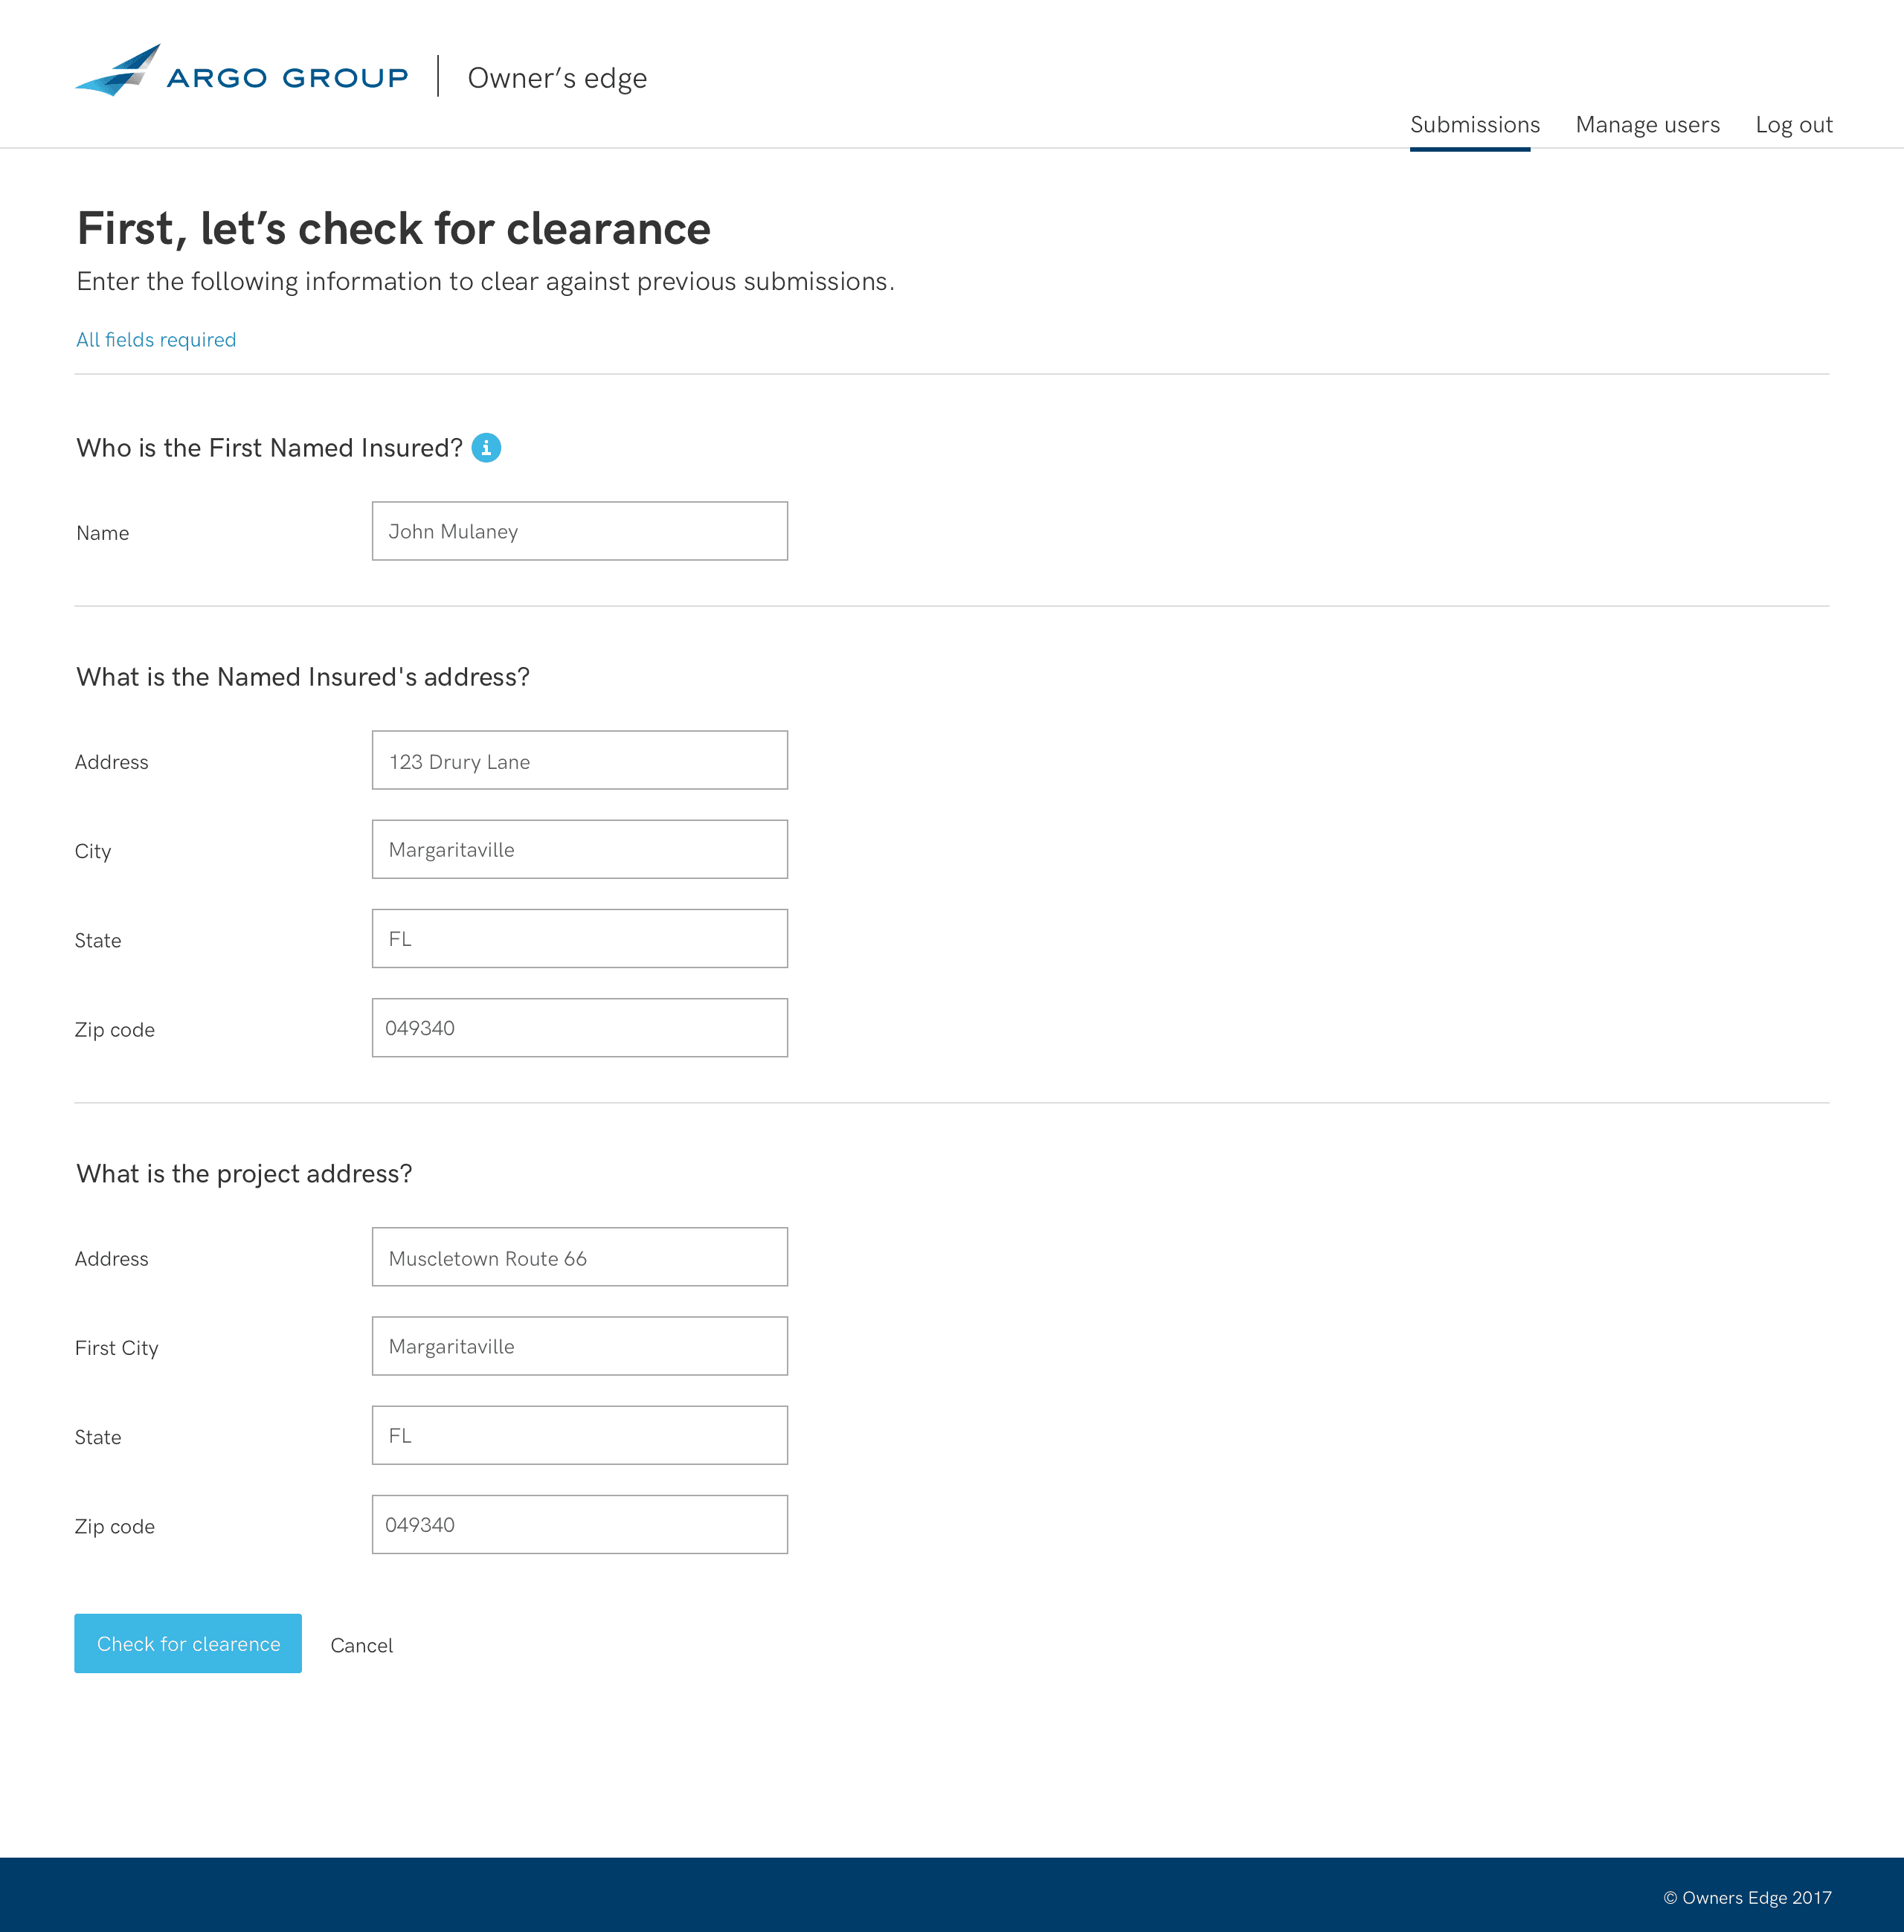Viewport: 1904px width, 1932px height.
Task: Go to Manage users
Action: coord(1647,125)
